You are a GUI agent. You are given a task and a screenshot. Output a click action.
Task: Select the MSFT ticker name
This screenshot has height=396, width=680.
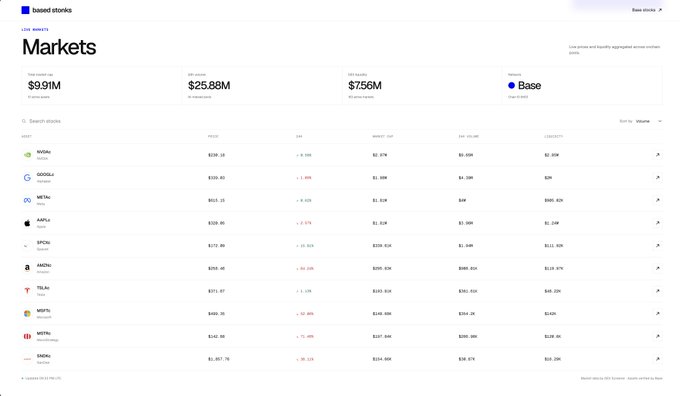43,311
